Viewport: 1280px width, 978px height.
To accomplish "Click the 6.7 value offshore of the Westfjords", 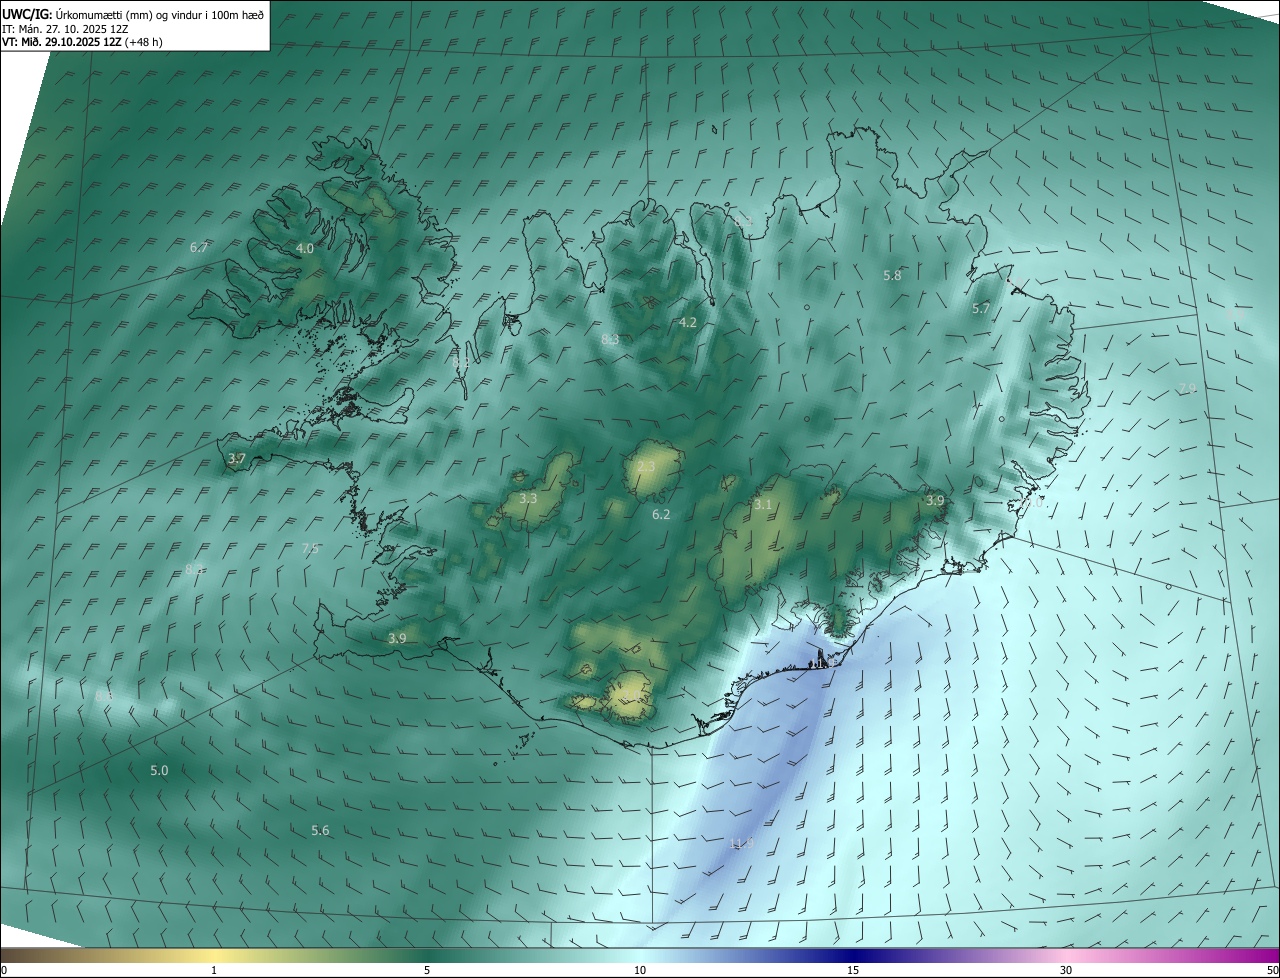I will point(199,247).
